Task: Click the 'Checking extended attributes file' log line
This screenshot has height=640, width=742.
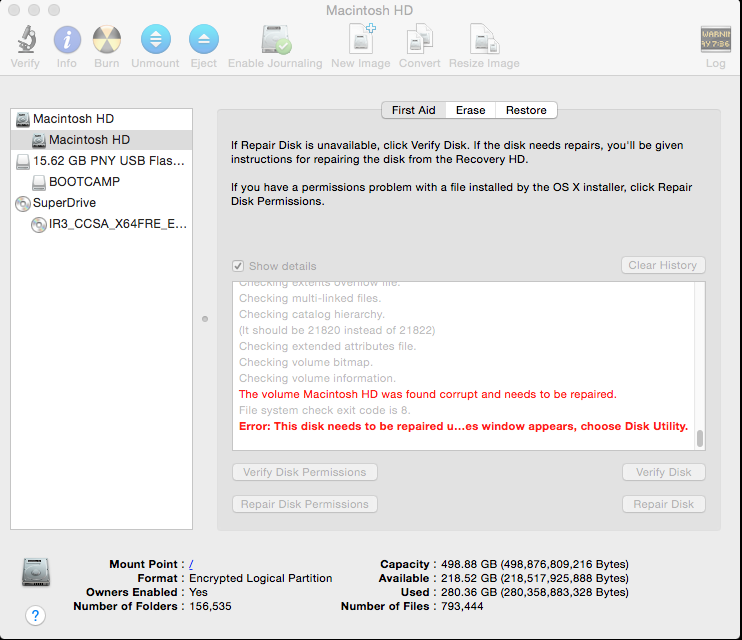Action: pyautogui.click(x=327, y=346)
